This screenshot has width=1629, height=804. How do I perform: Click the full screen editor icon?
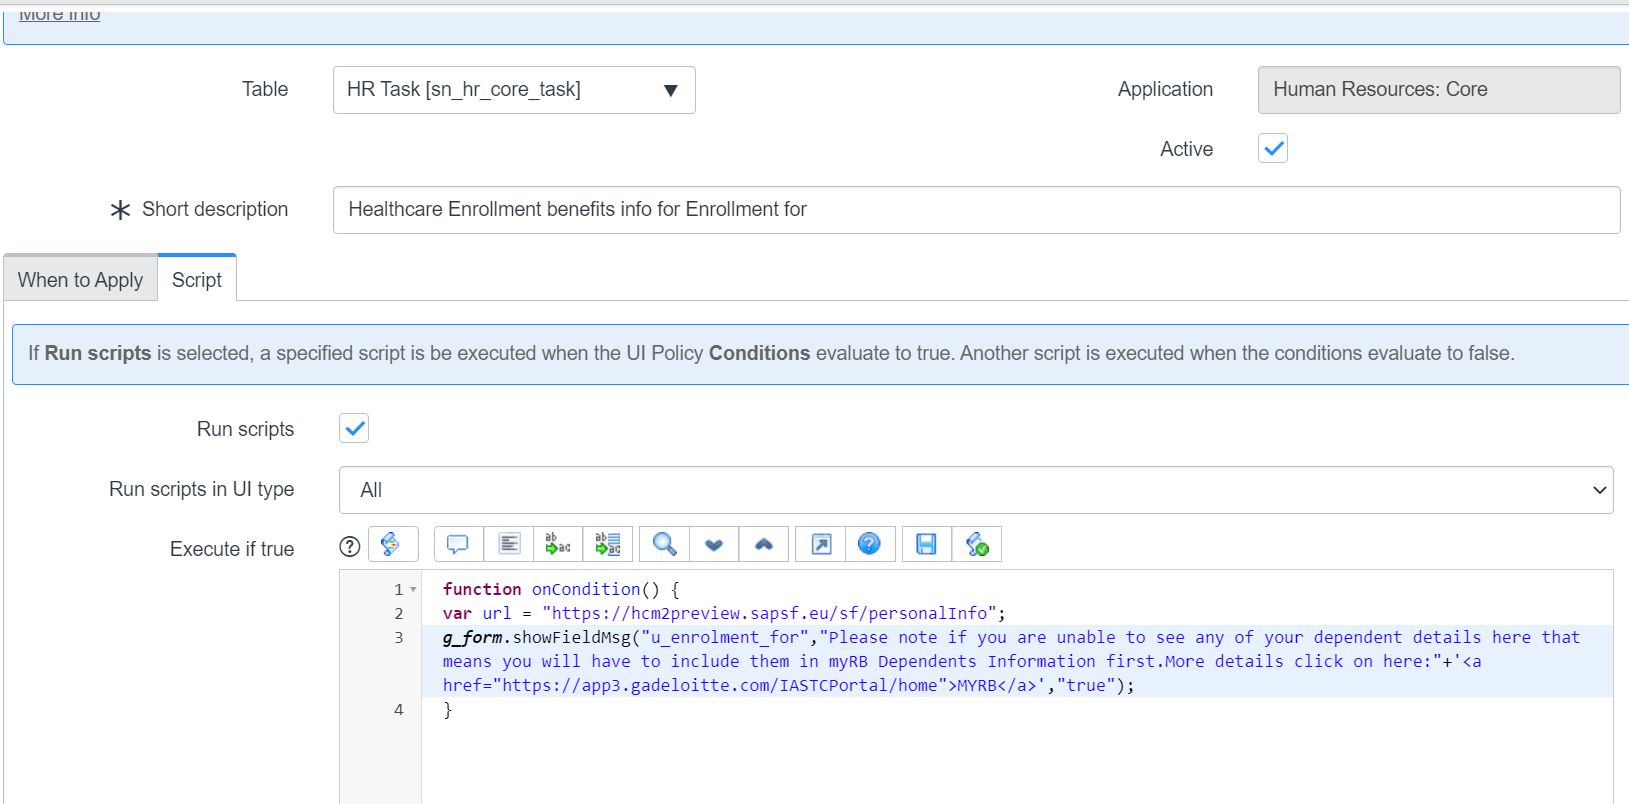[821, 544]
